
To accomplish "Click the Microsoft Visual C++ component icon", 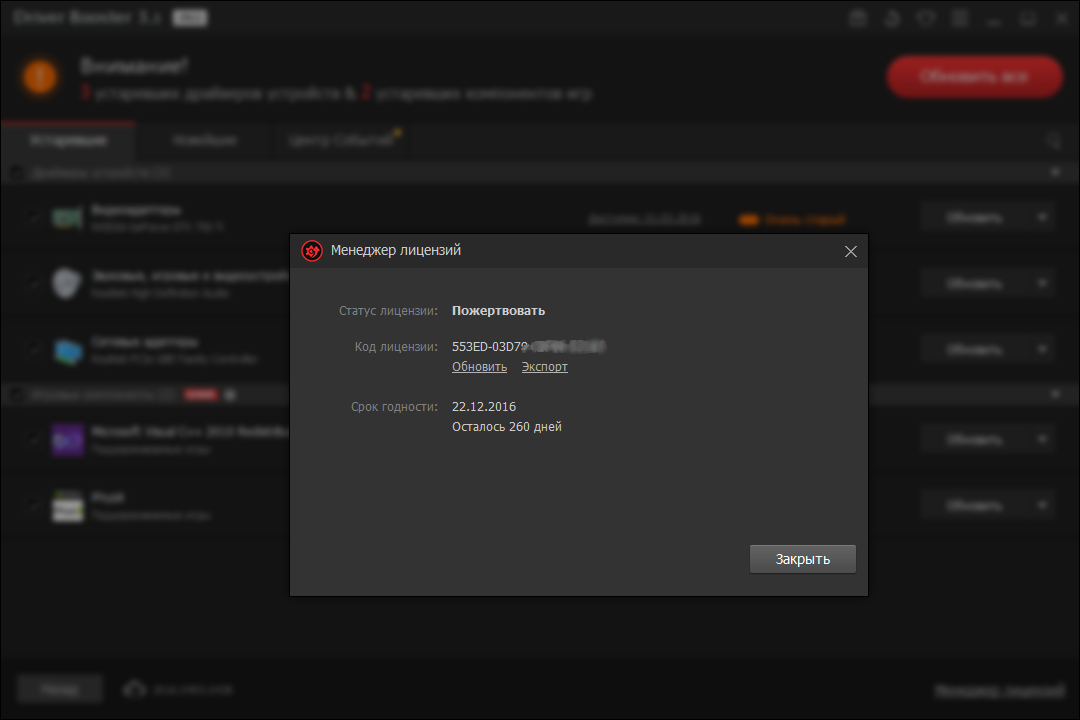I will (x=67, y=439).
